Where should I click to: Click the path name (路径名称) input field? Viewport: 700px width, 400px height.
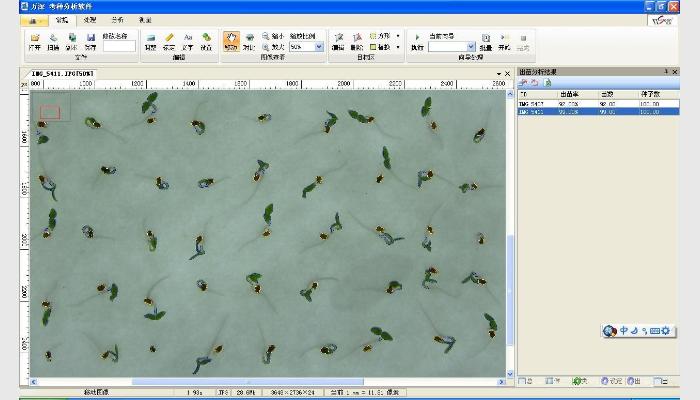(x=118, y=46)
